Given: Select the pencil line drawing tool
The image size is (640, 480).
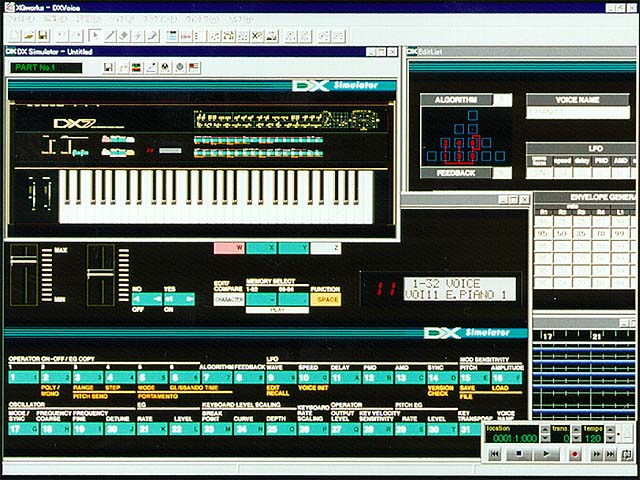Looking at the screenshot, I should [x=109, y=36].
